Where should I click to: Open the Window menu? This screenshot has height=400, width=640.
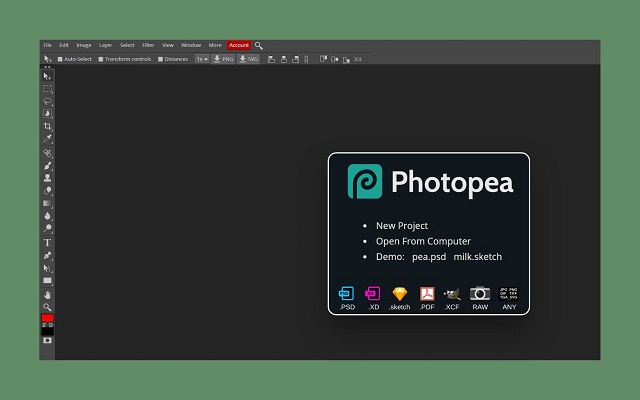pyautogui.click(x=191, y=45)
